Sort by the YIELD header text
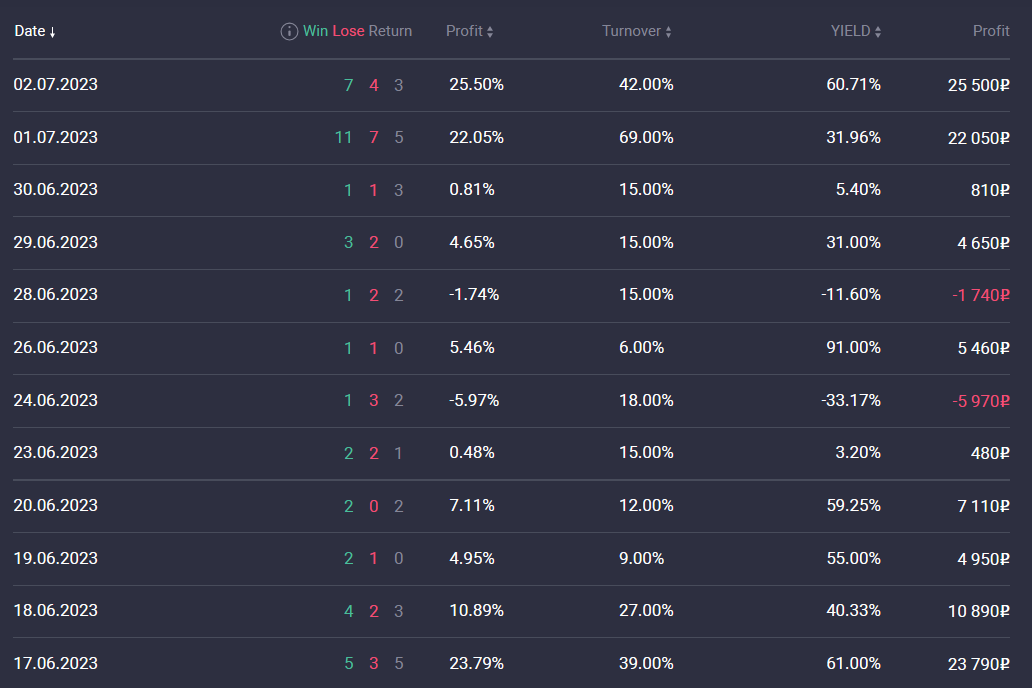 [x=850, y=31]
